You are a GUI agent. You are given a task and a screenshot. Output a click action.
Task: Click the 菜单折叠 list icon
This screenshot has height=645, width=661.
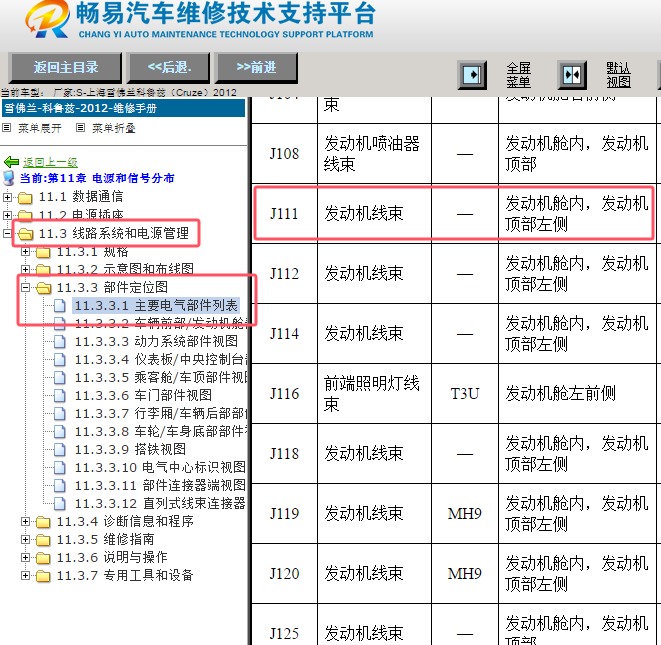(x=81, y=127)
